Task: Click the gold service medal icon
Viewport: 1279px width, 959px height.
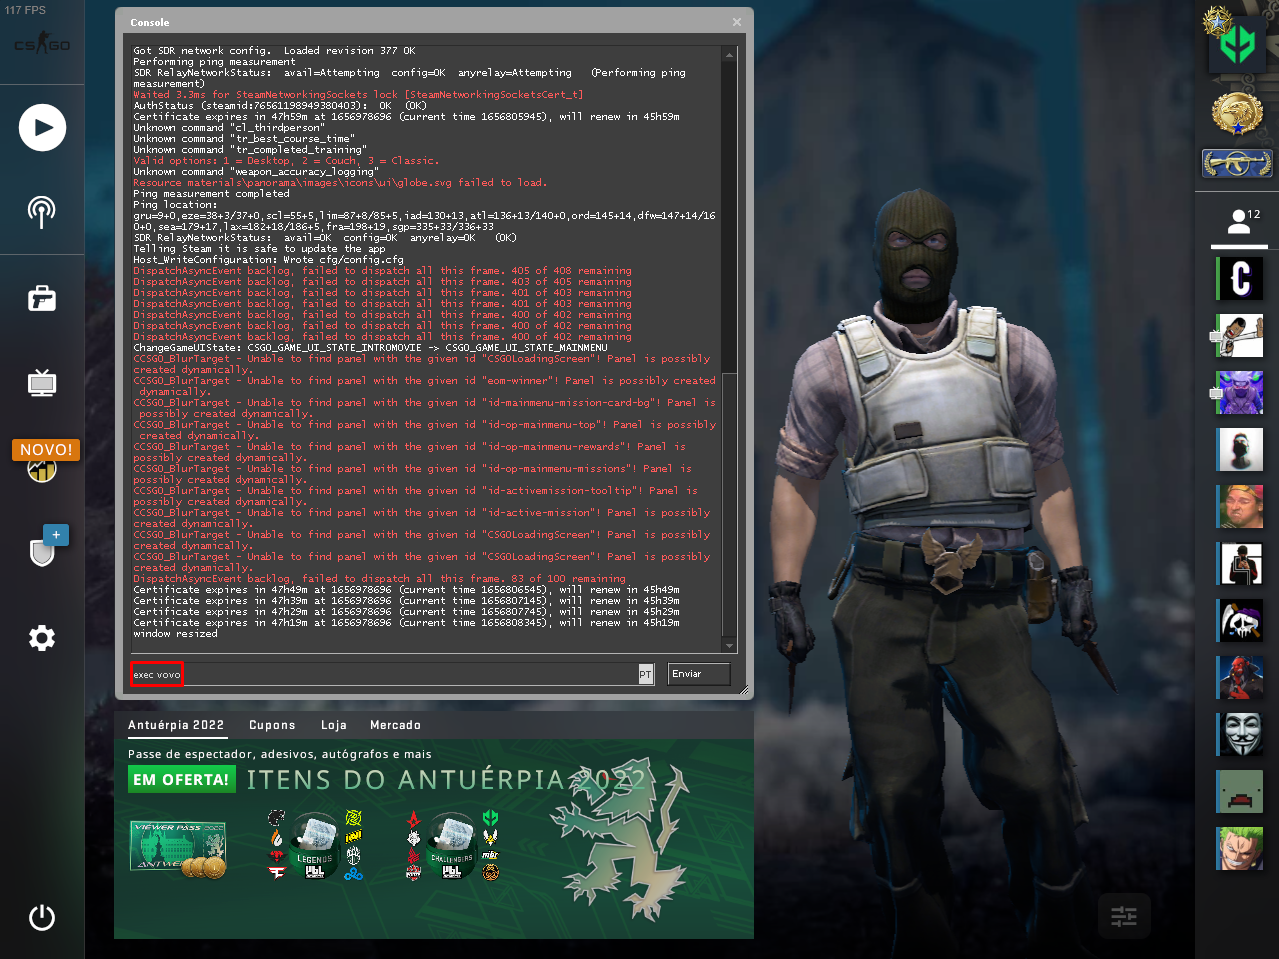Action: tap(1237, 113)
